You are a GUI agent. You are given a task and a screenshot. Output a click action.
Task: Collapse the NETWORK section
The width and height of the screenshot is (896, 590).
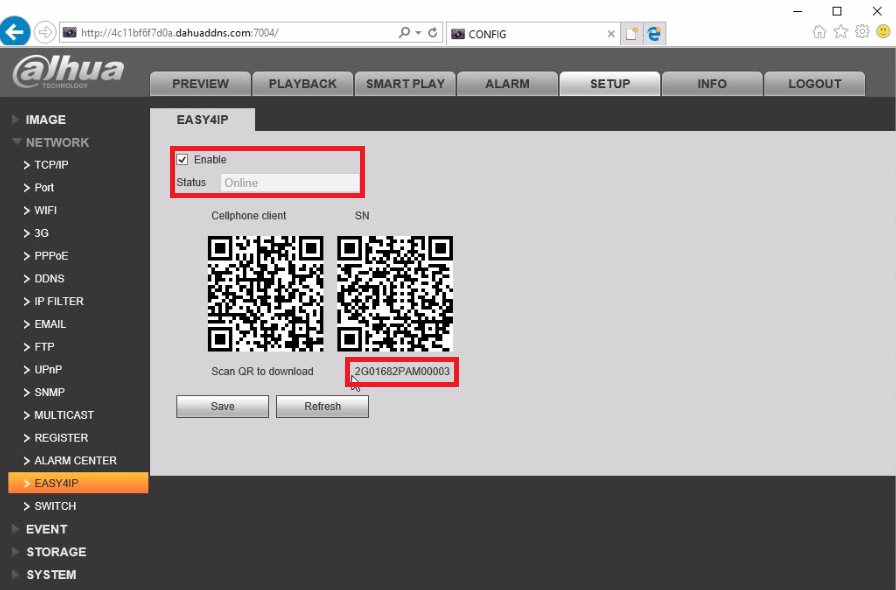[57, 142]
